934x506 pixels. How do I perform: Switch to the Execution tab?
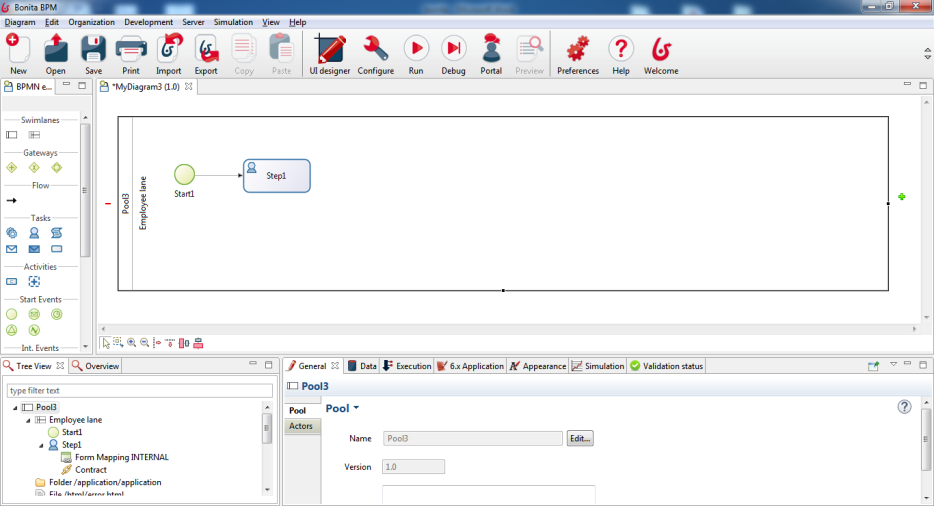click(407, 366)
